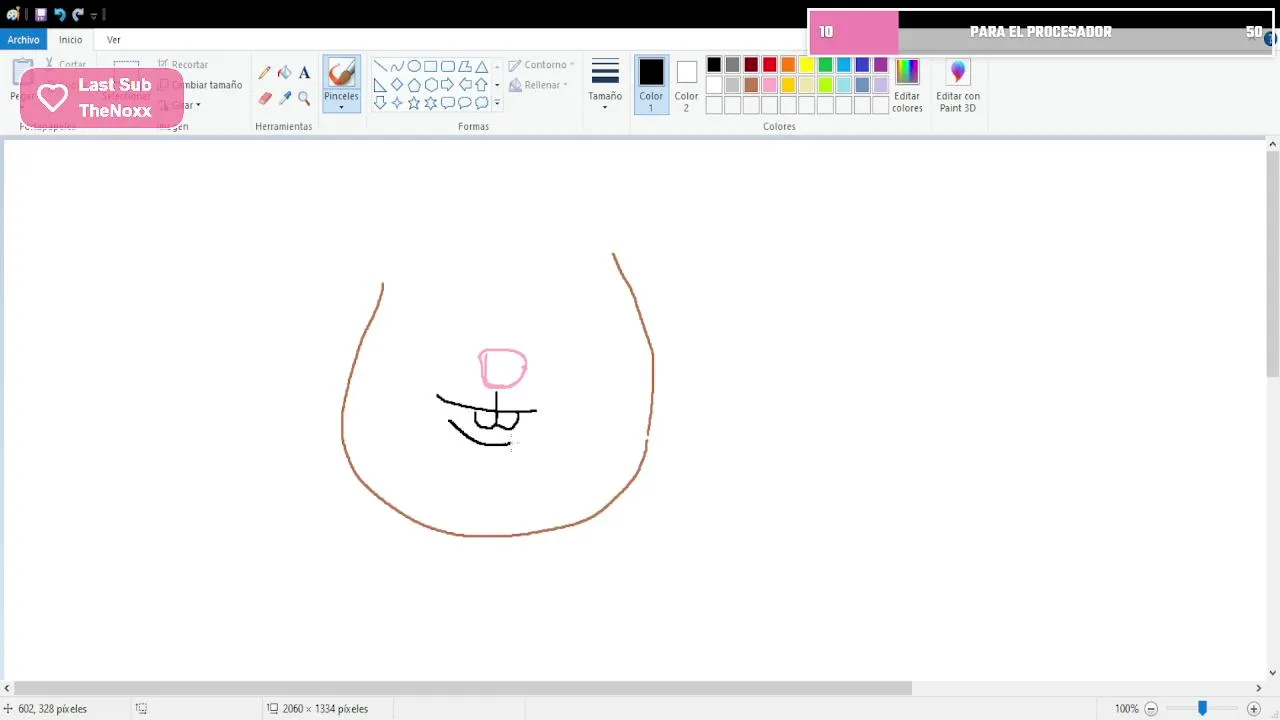Choose the Triangle shape
Viewport: 1280px width, 720px height.
pyautogui.click(x=482, y=66)
